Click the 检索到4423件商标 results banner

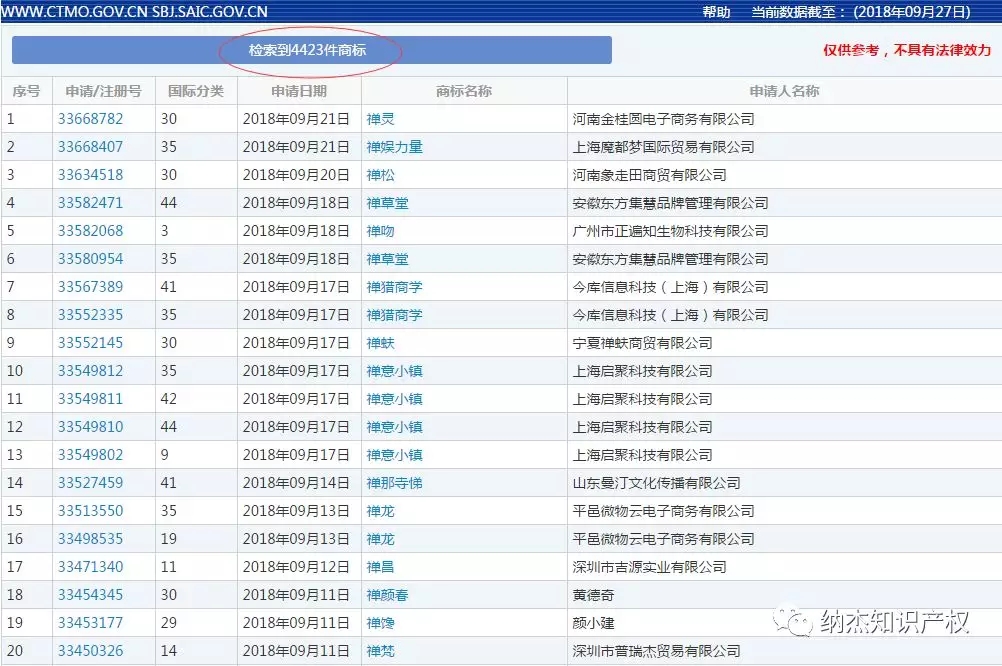coord(309,48)
